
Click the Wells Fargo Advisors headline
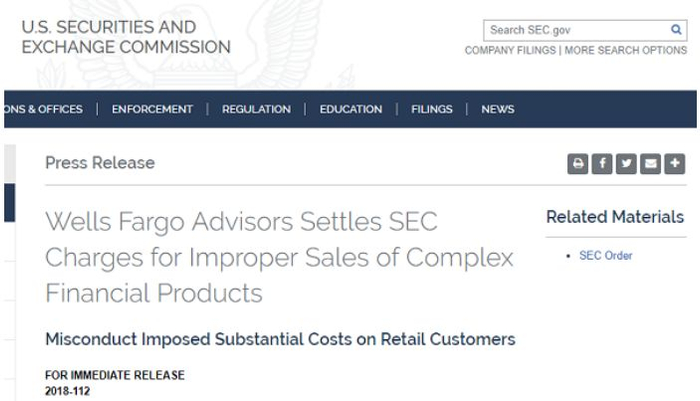(278, 257)
